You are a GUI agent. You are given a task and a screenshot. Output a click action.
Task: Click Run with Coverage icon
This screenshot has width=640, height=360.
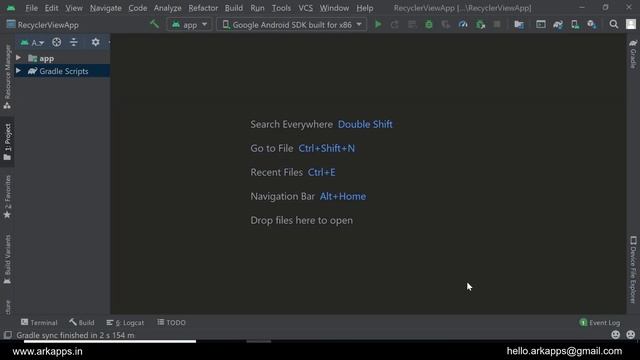click(x=446, y=24)
